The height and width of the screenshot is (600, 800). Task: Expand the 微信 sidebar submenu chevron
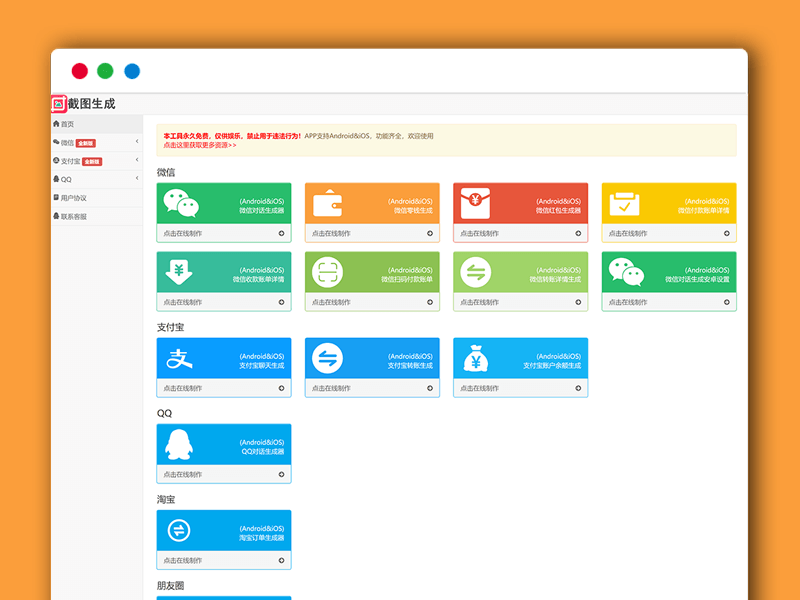coord(137,141)
